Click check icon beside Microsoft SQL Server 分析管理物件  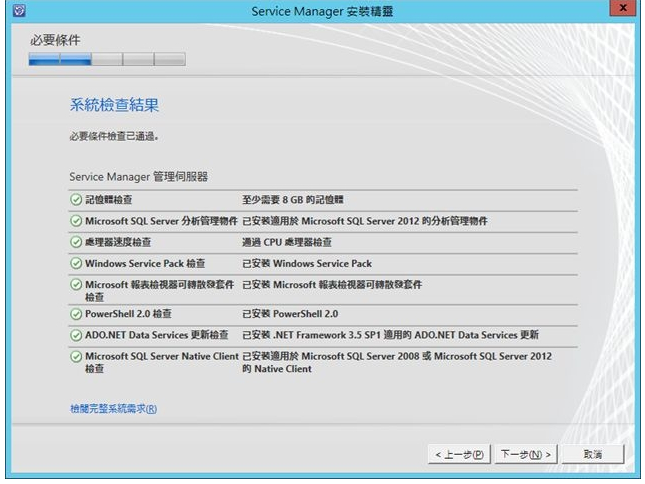(x=76, y=221)
